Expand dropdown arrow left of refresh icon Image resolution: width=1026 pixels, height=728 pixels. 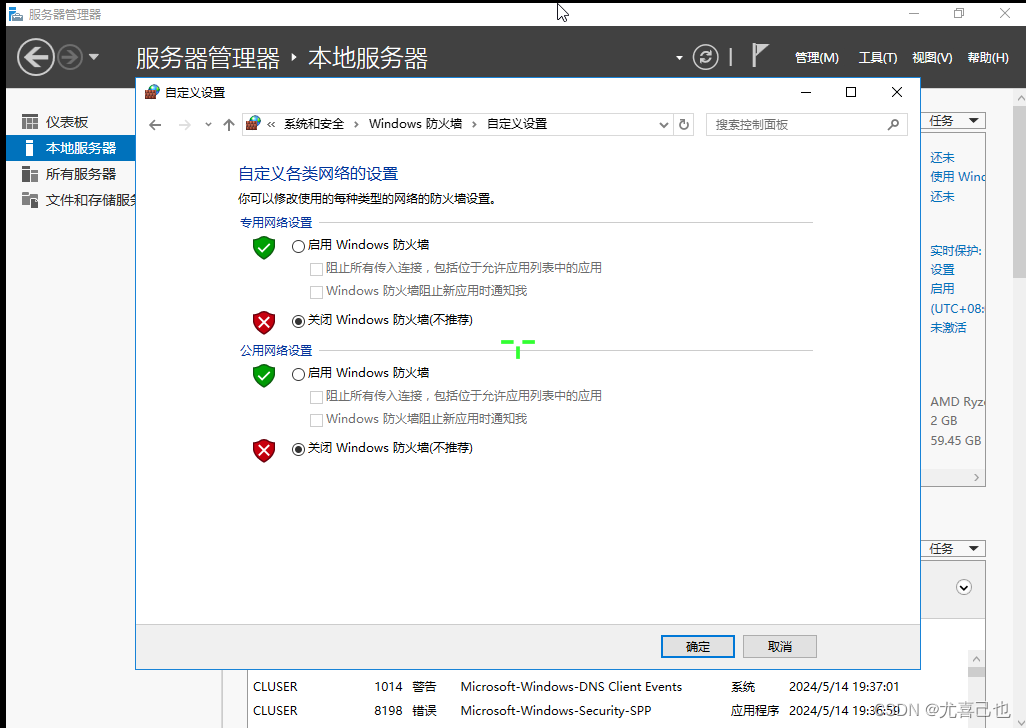[679, 58]
